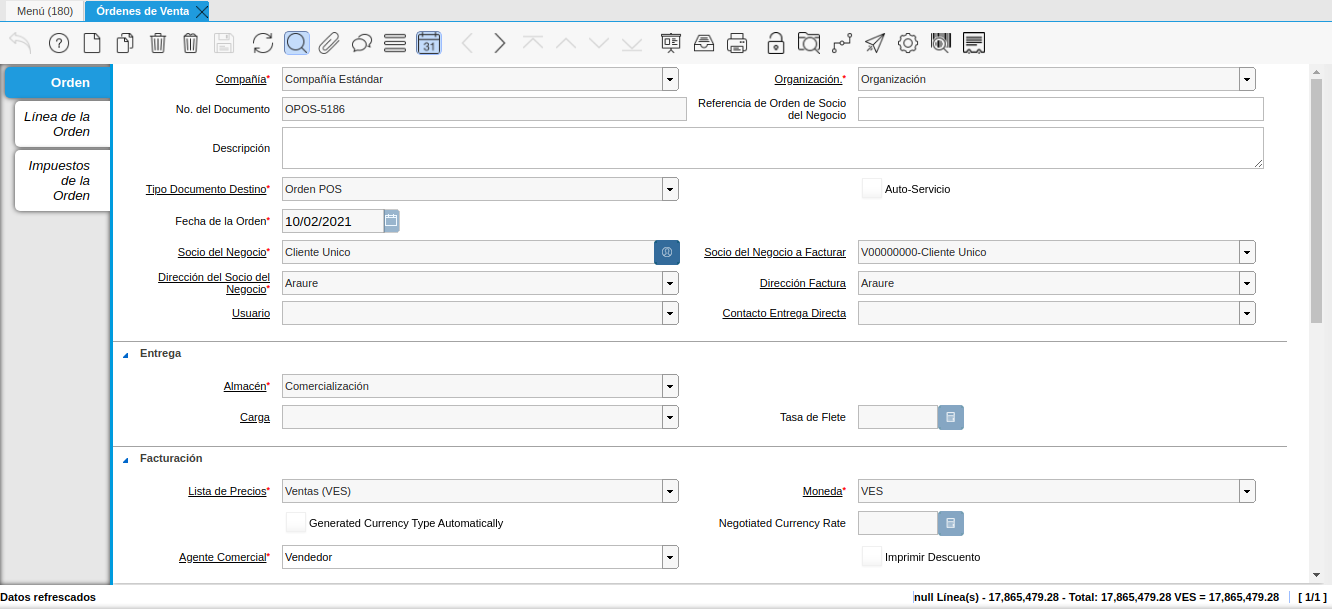
Task: Refresh the record with circular arrows icon
Action: tap(263, 43)
